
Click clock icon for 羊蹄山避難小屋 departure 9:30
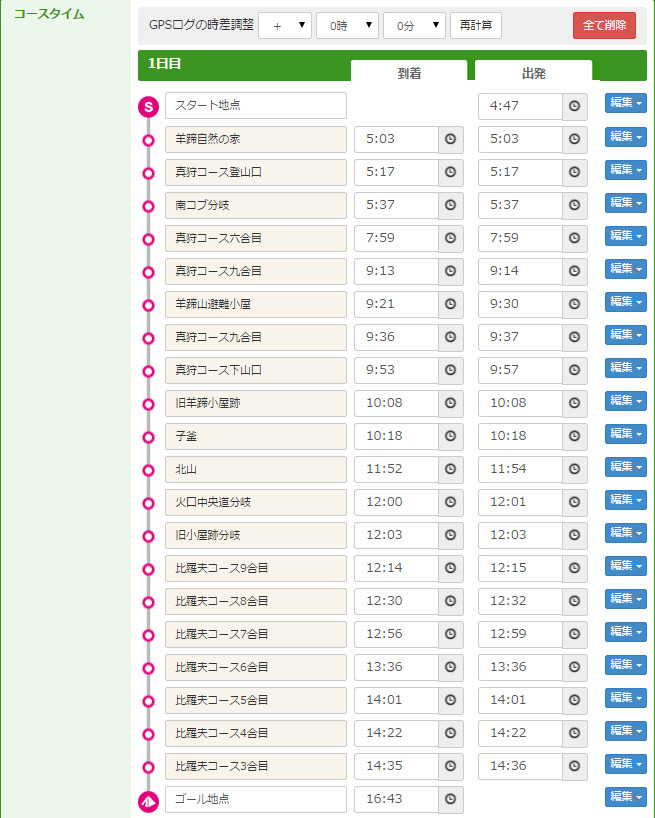click(574, 305)
